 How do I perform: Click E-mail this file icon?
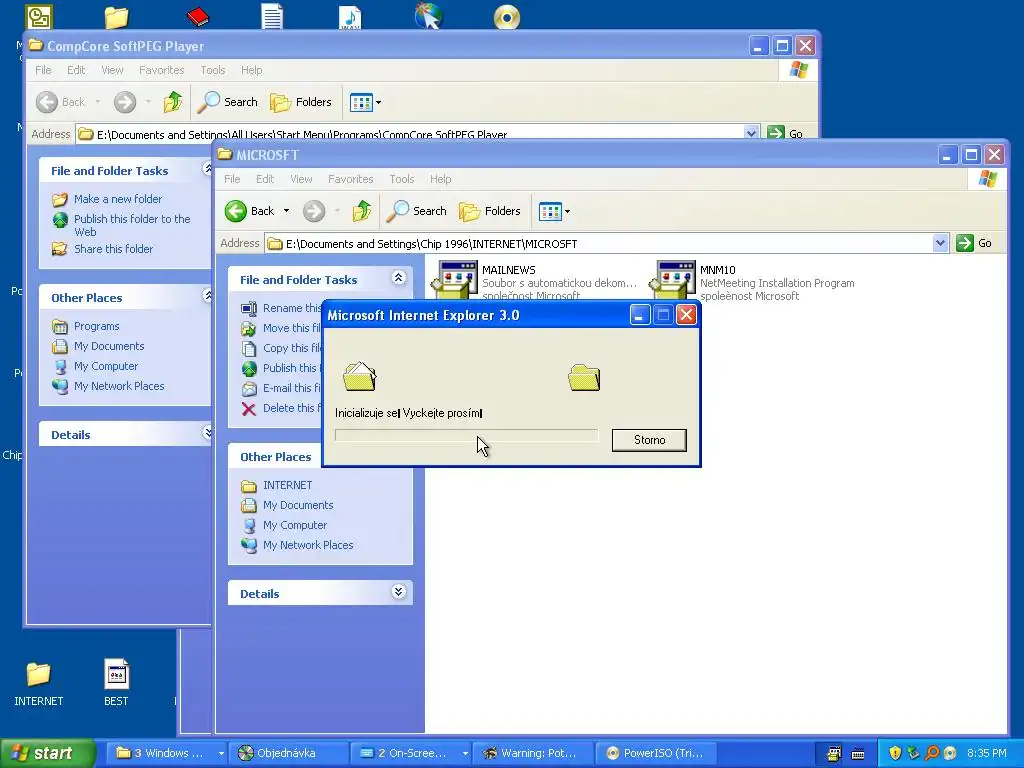[x=249, y=389]
